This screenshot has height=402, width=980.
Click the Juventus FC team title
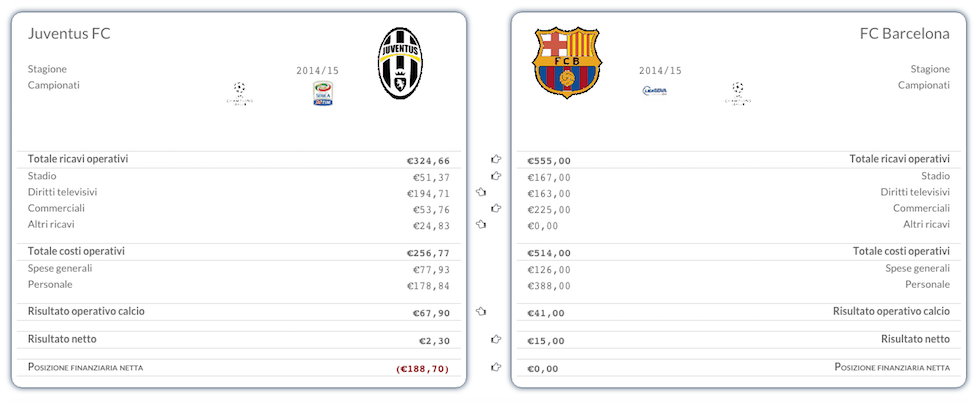point(69,34)
